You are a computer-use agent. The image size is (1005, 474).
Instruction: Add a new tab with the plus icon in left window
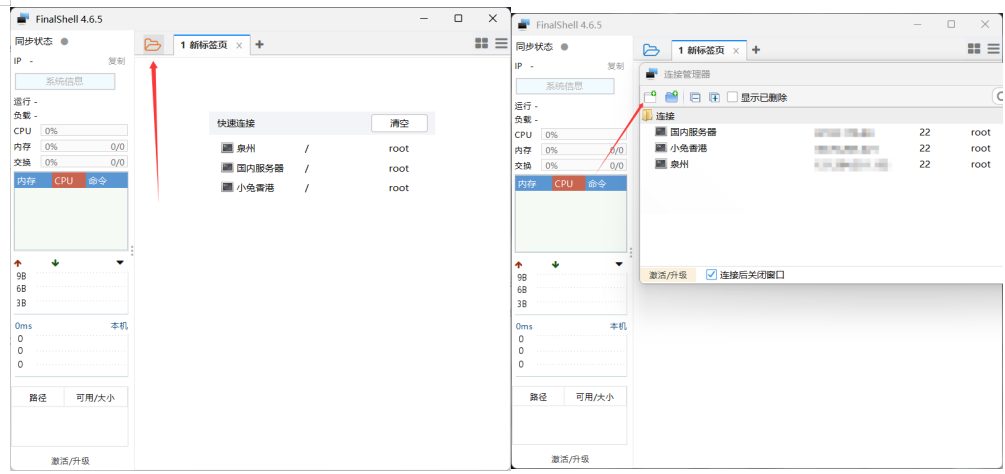[260, 44]
